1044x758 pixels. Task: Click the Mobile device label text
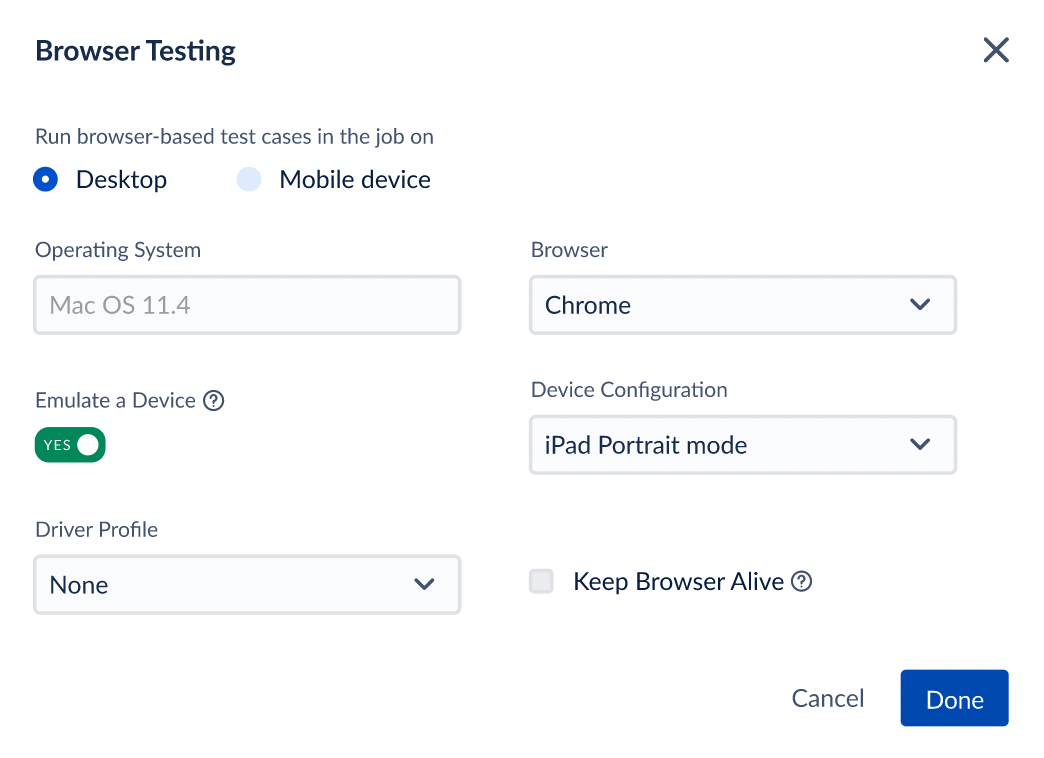355,180
